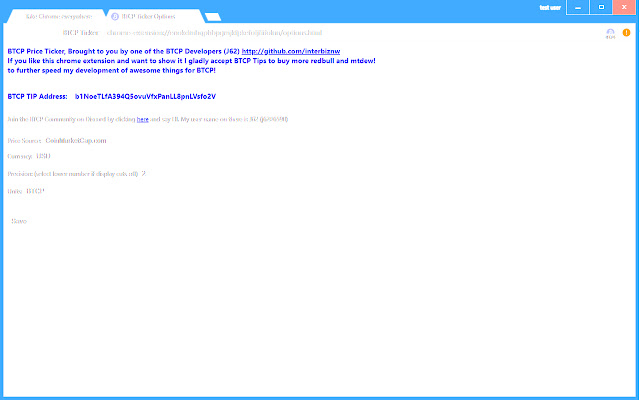
Task: Open the new tab button
Action: tap(212, 16)
